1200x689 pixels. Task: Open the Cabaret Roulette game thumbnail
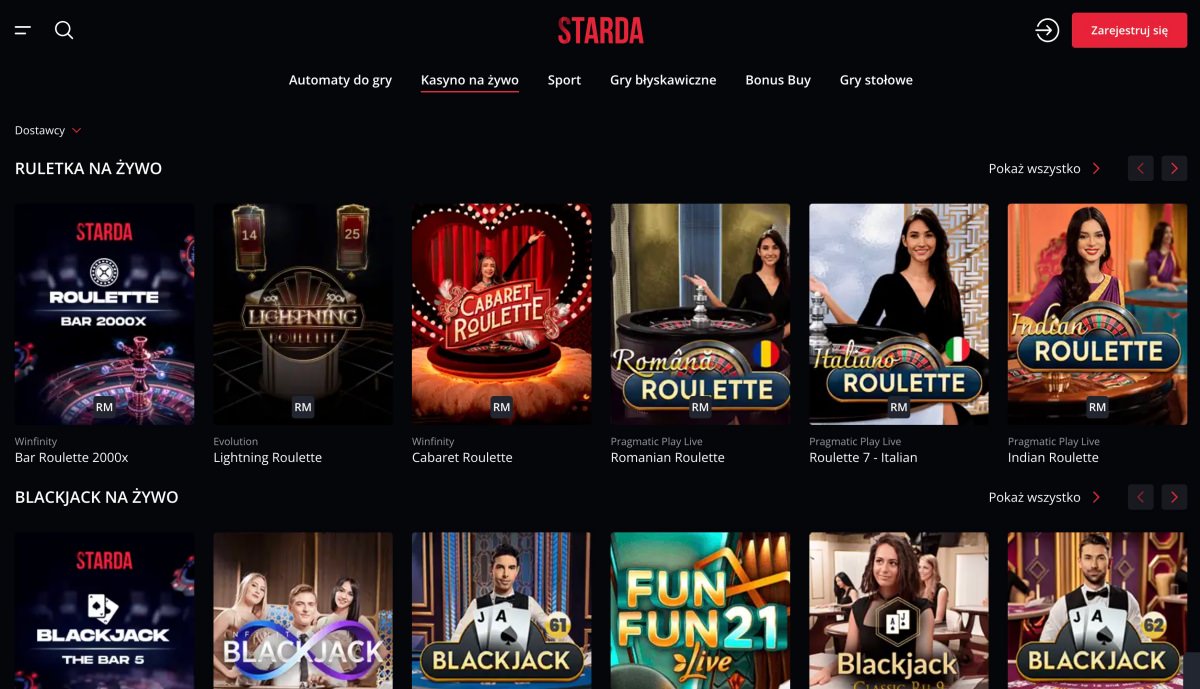coord(501,314)
